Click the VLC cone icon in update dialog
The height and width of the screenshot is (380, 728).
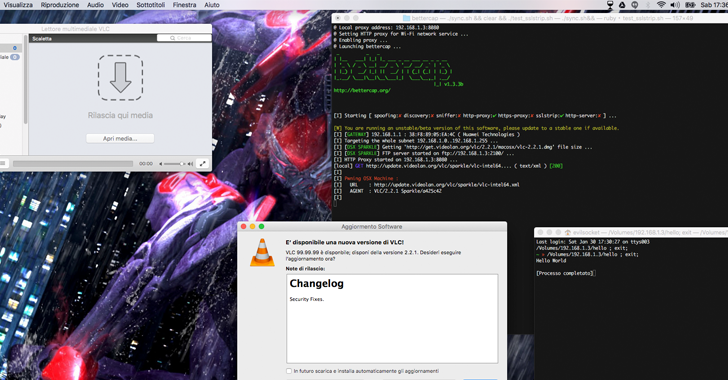tap(262, 252)
